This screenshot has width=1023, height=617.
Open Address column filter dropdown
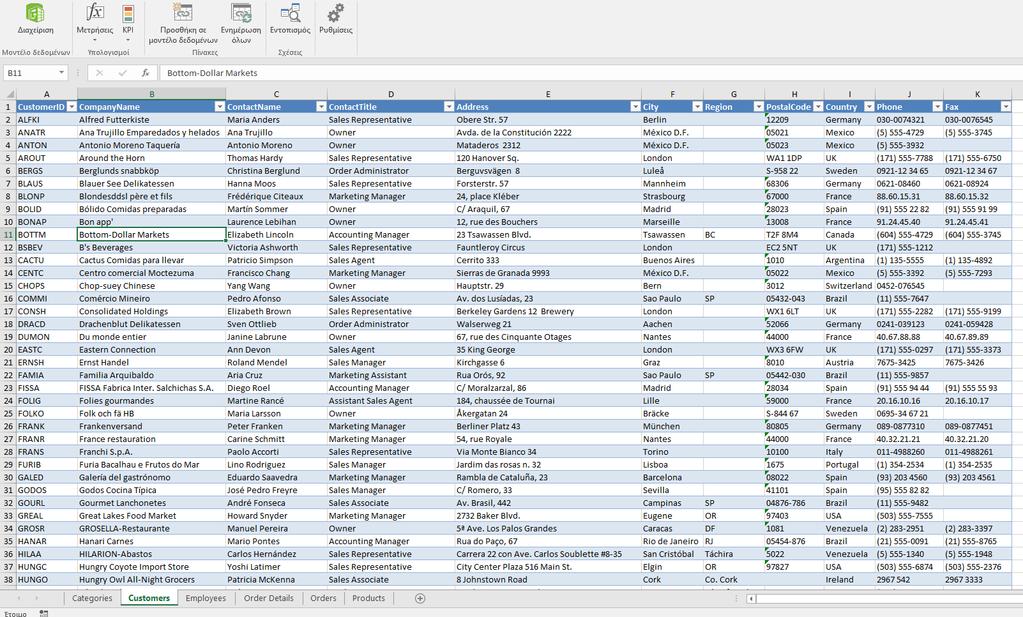point(635,107)
